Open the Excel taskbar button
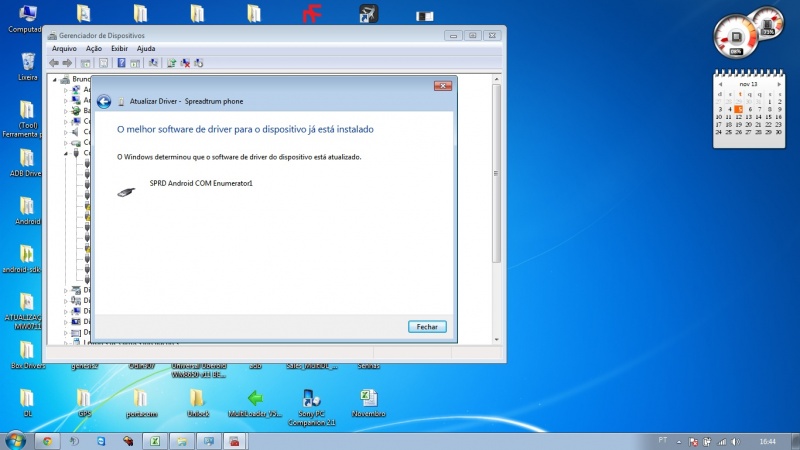This screenshot has width=800, height=450. (155, 441)
